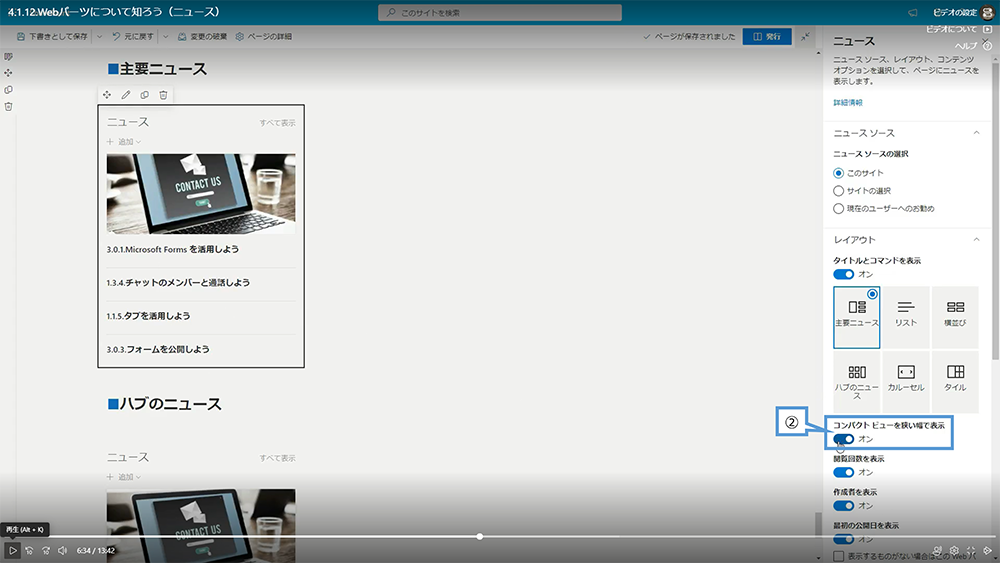The image size is (1000, 563).
Task: Select the リスト layout option
Action: [906, 317]
